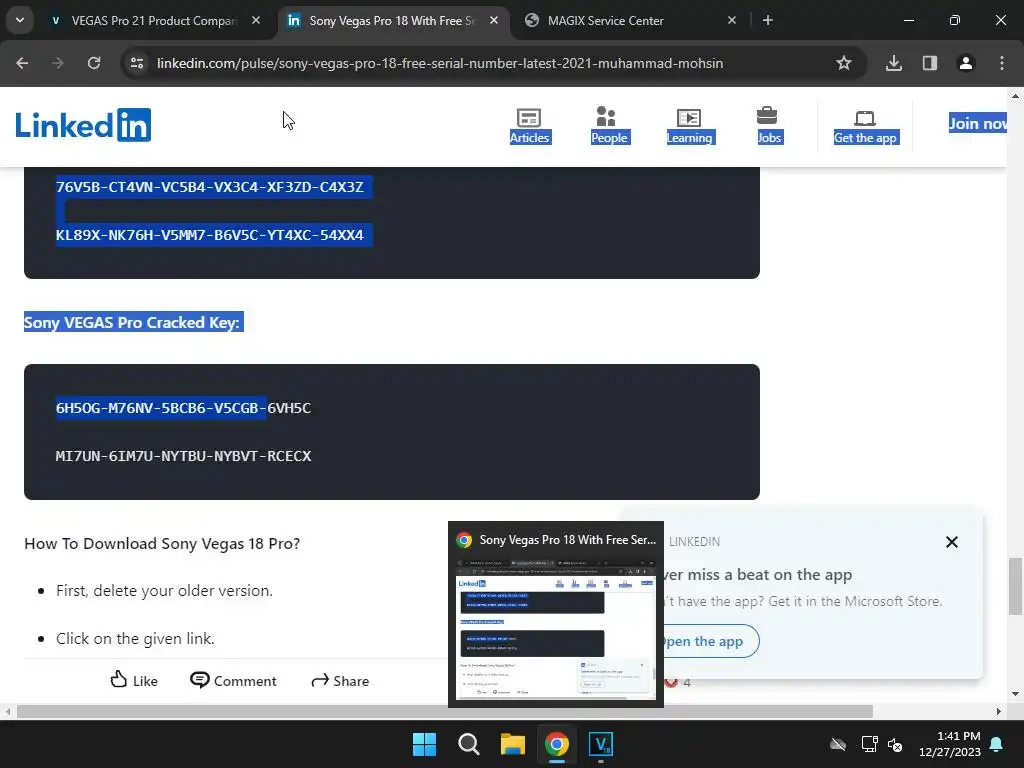Open File Explorer from taskbar

pyautogui.click(x=513, y=744)
